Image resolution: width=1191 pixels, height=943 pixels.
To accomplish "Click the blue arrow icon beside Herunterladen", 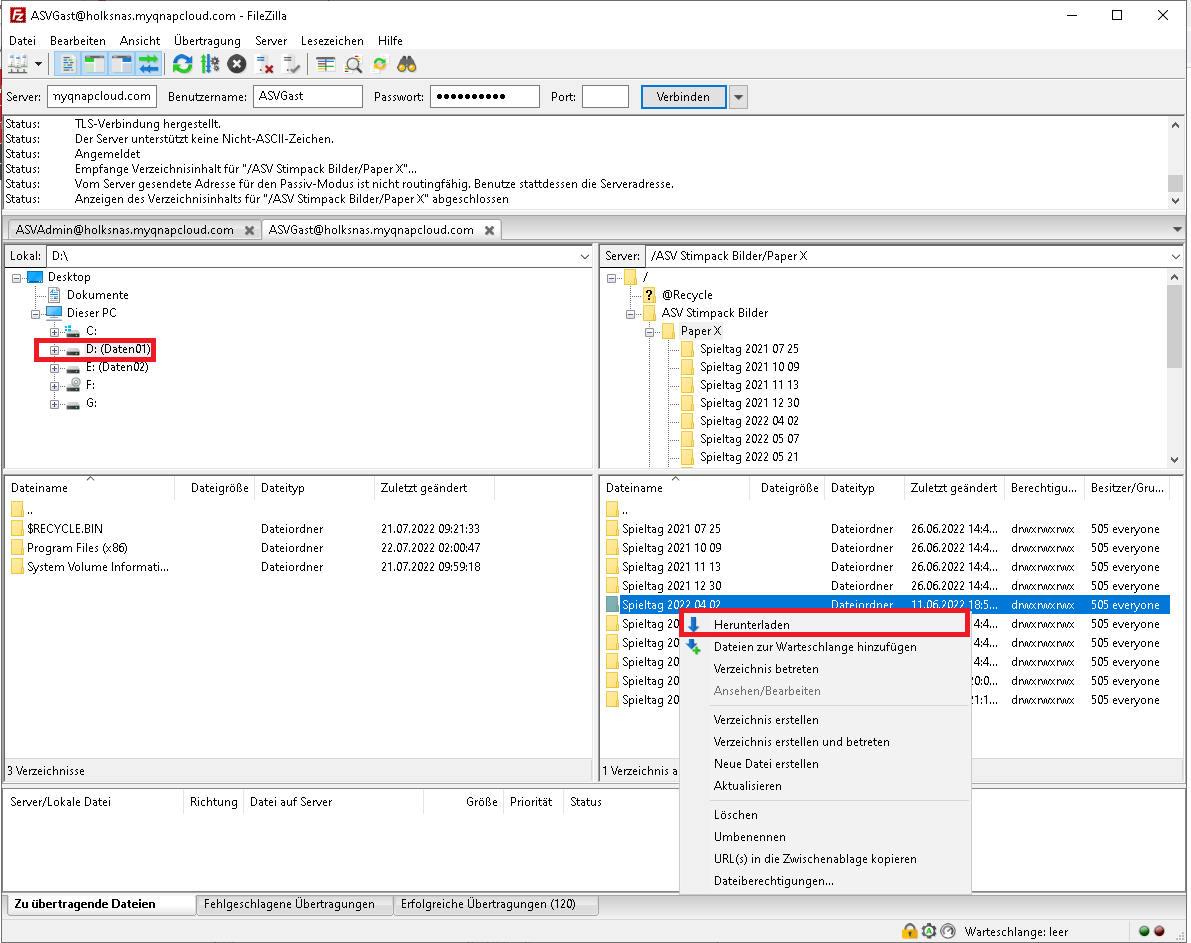I will [x=693, y=625].
